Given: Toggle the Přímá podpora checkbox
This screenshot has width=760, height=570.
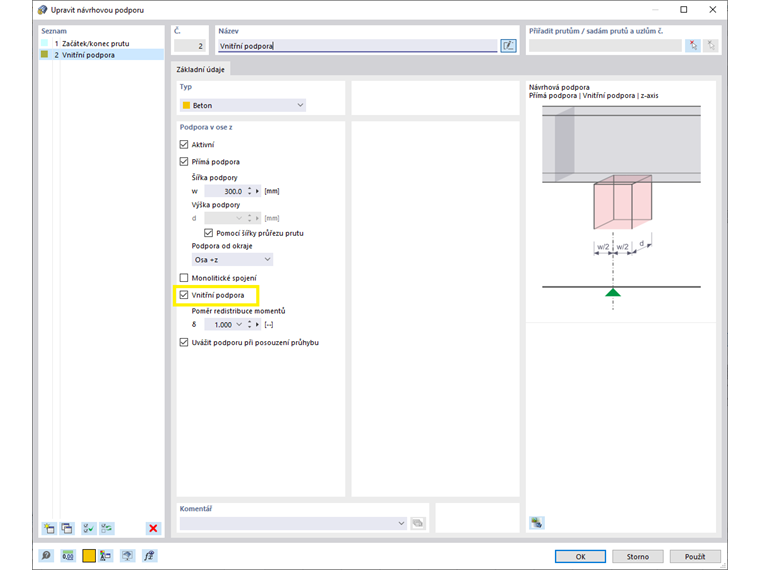Looking at the screenshot, I should [184, 161].
